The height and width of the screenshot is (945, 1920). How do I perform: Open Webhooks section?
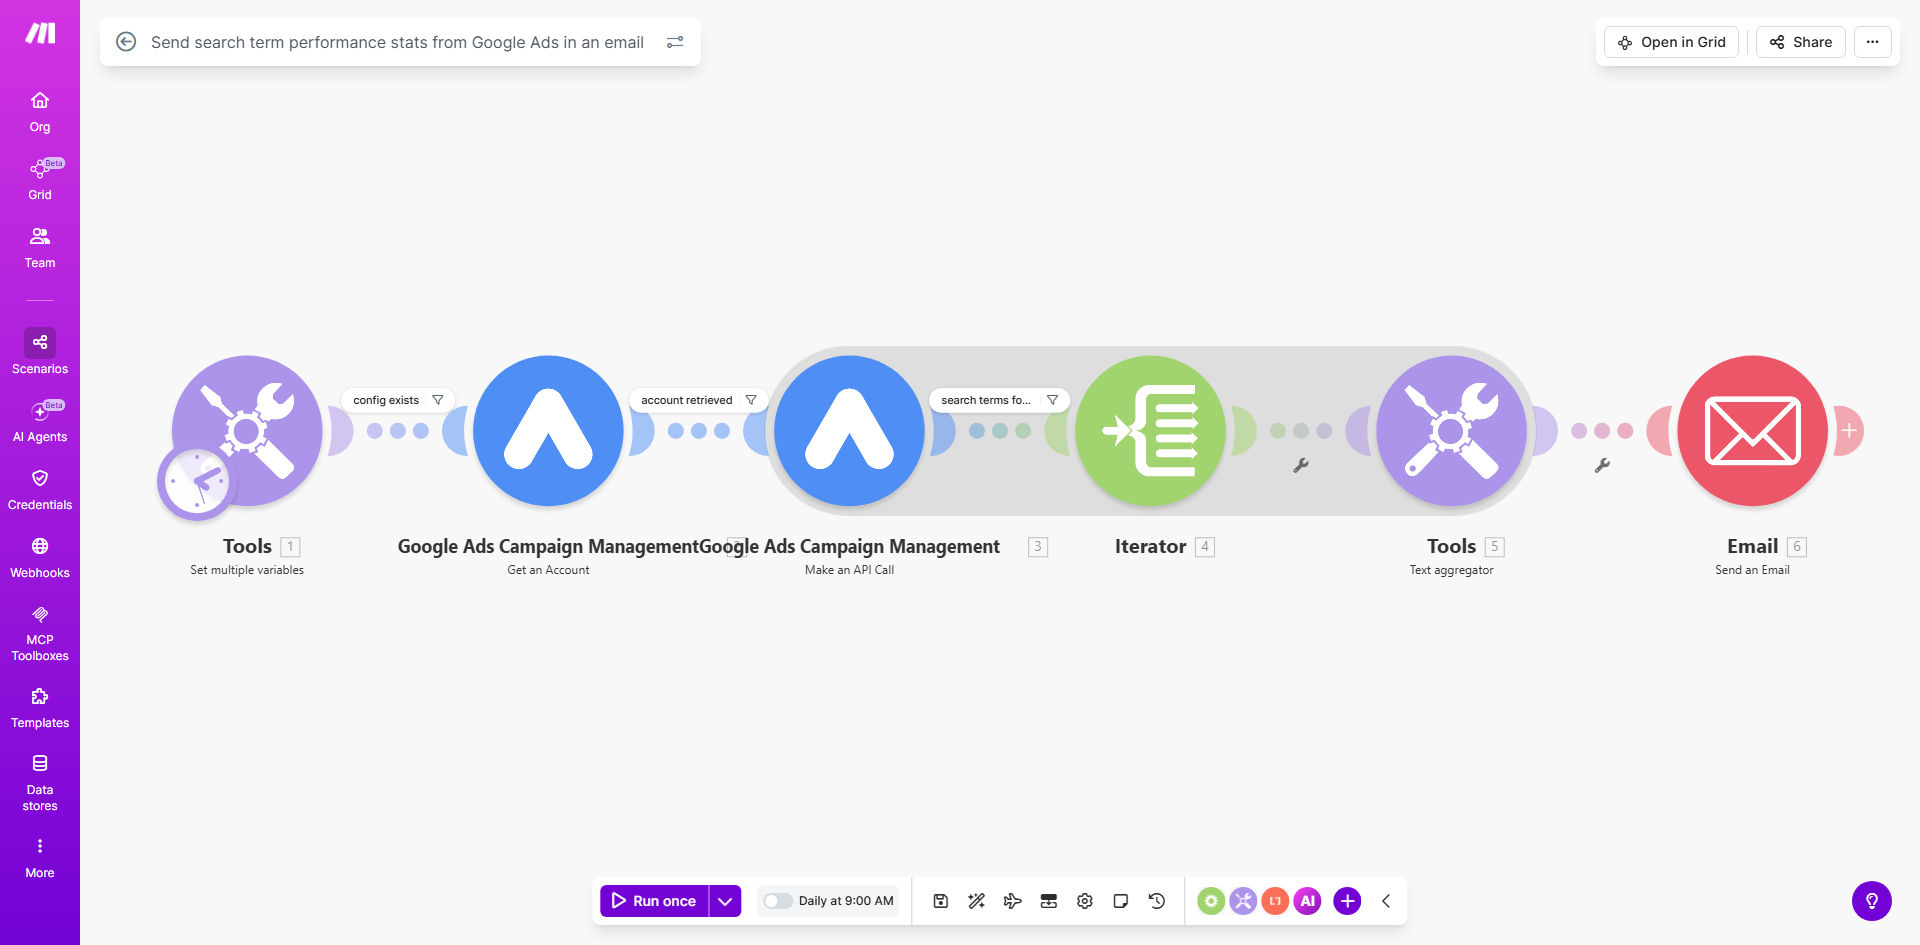point(40,558)
